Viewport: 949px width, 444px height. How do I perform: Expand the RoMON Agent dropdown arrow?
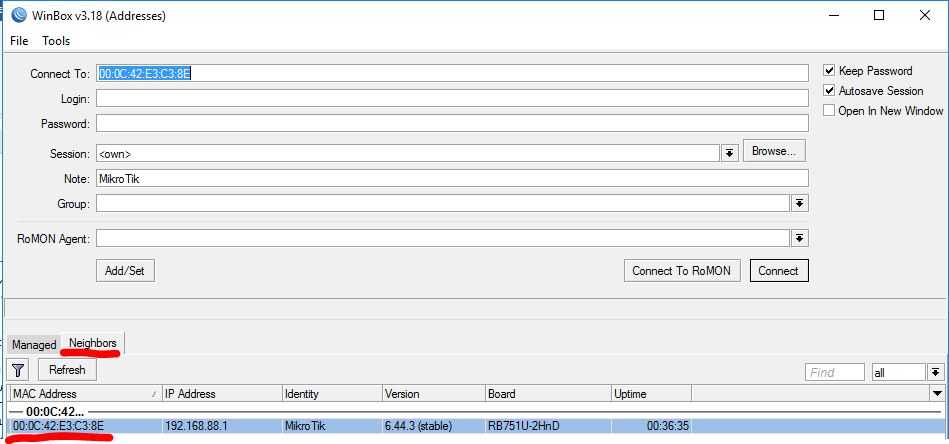click(x=800, y=239)
